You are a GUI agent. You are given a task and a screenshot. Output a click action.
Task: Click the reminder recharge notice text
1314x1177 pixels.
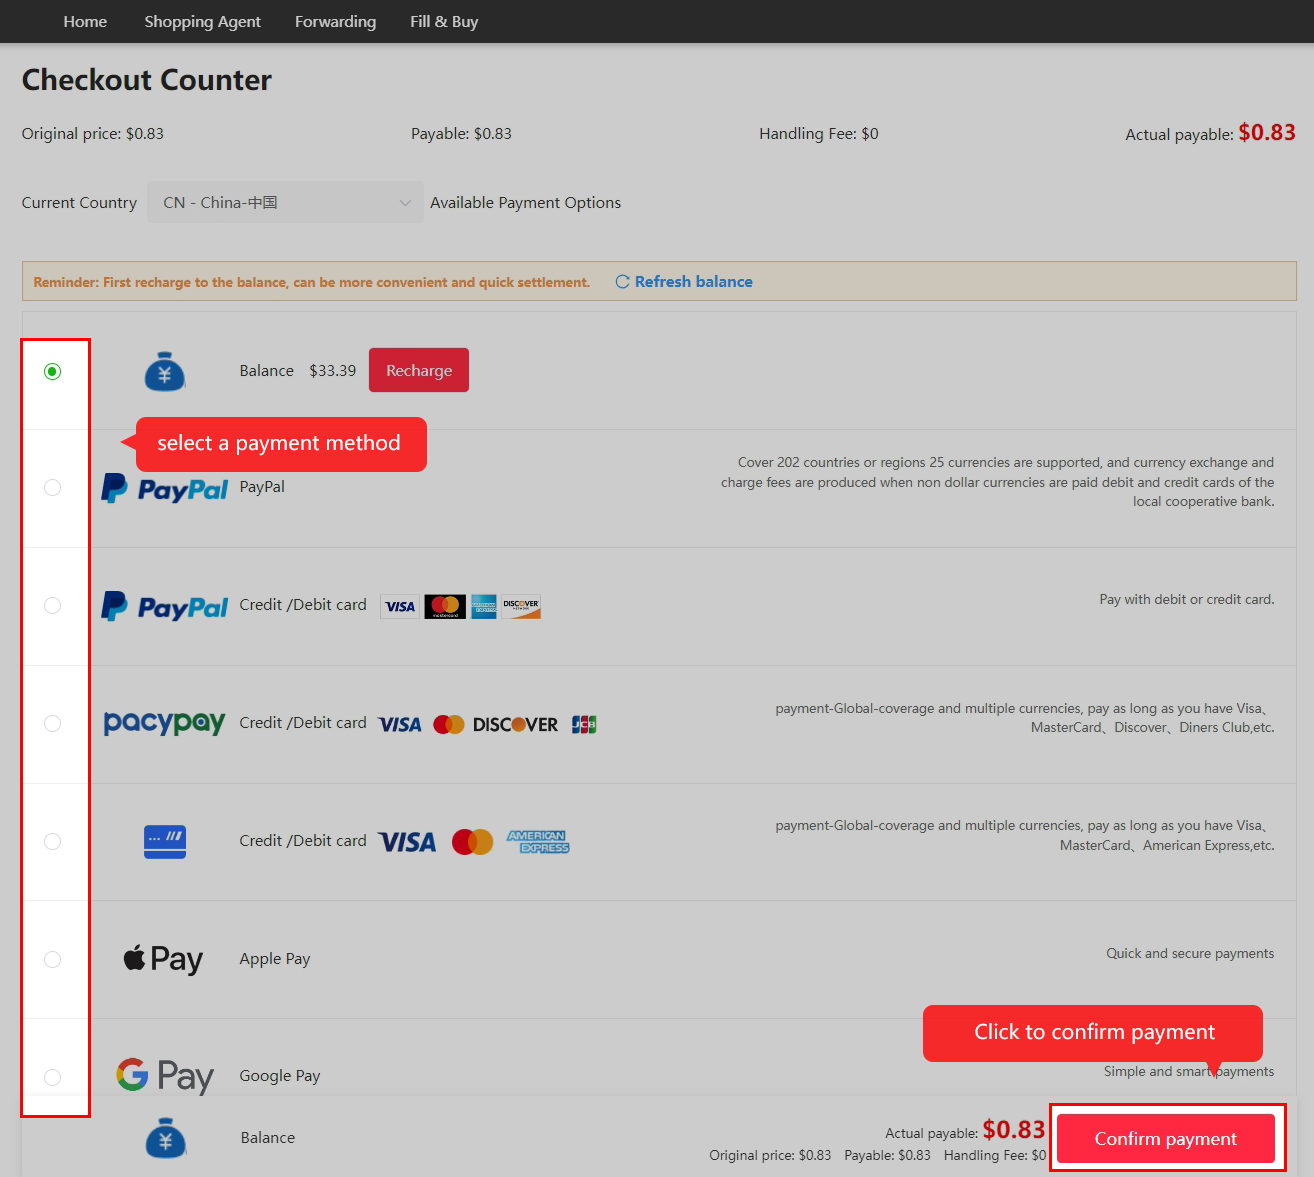click(x=312, y=282)
